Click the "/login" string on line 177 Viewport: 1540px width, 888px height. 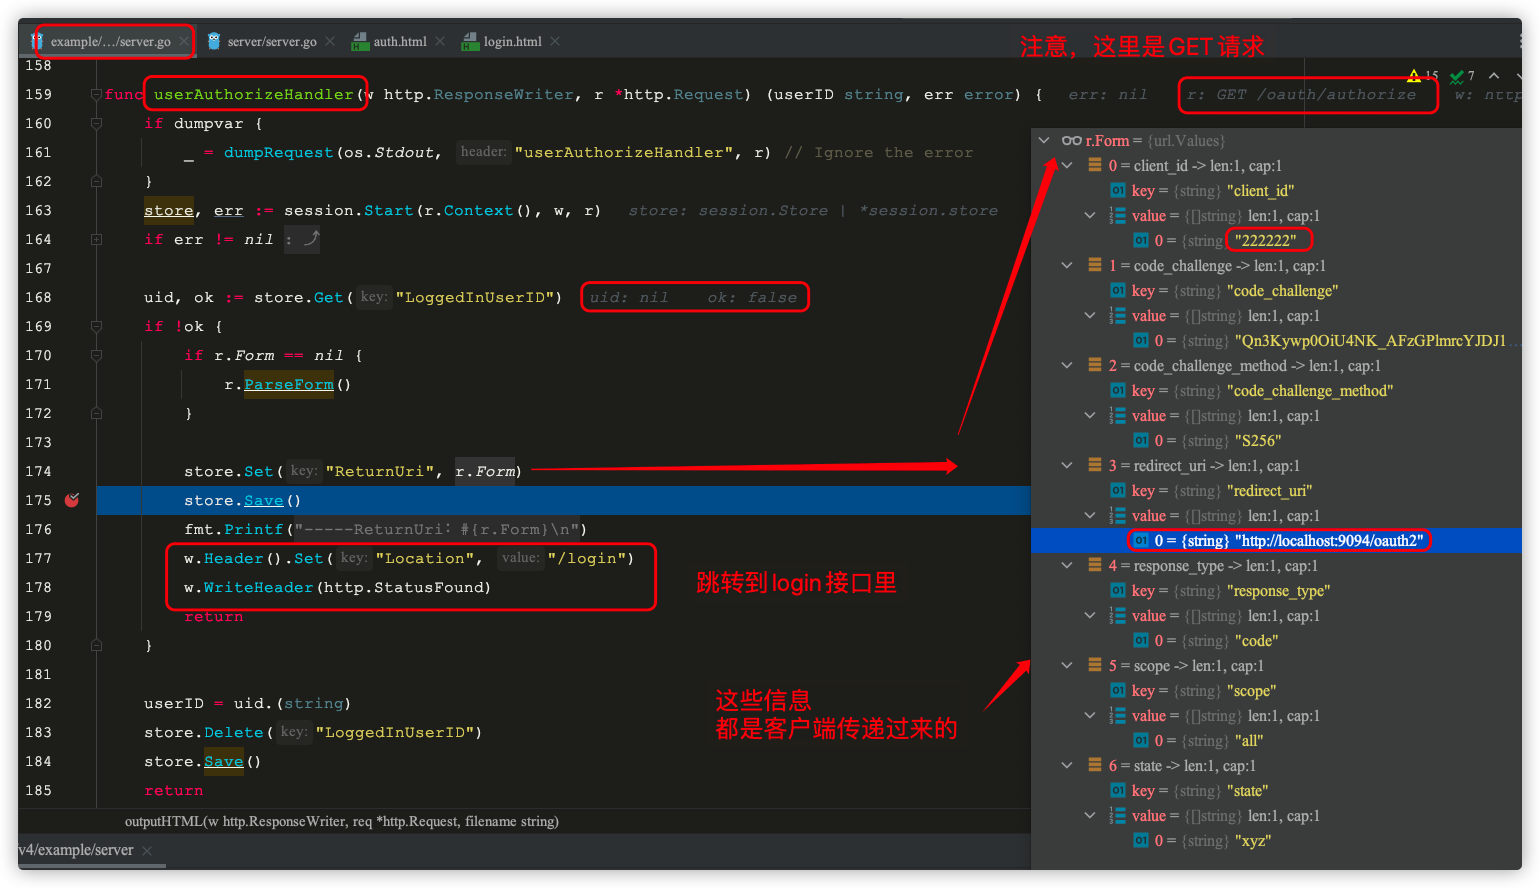[x=586, y=559]
